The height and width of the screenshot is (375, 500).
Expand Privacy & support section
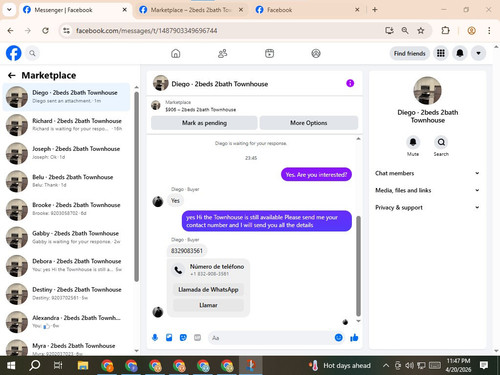click(x=427, y=207)
